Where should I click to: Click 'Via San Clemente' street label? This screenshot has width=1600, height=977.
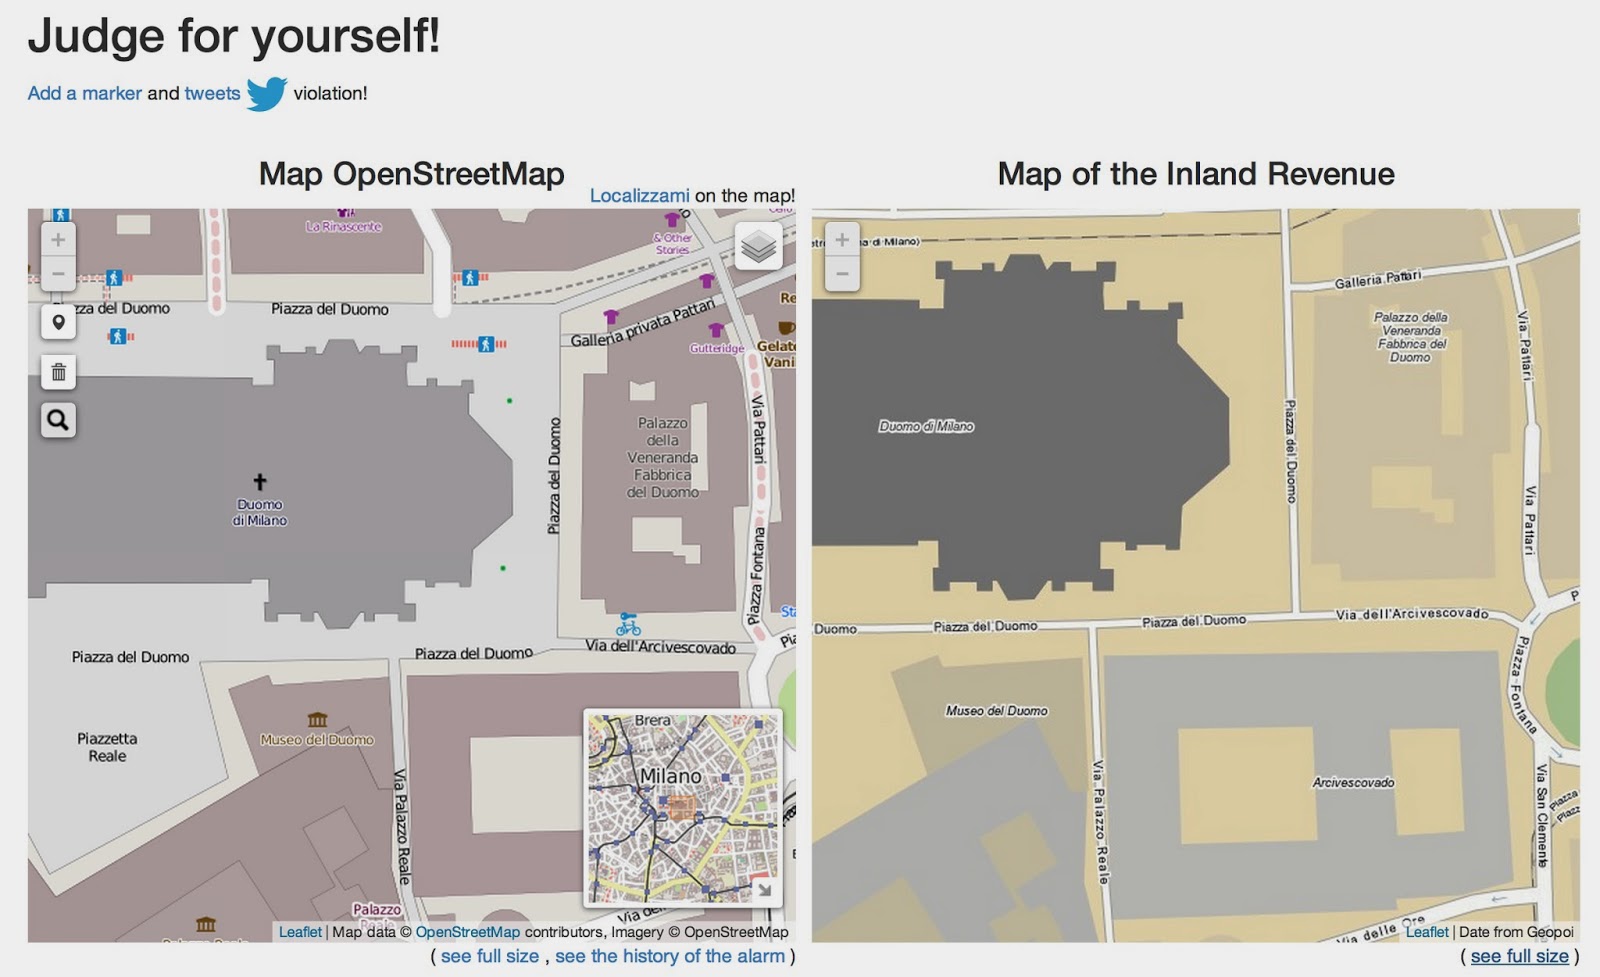tap(1542, 815)
